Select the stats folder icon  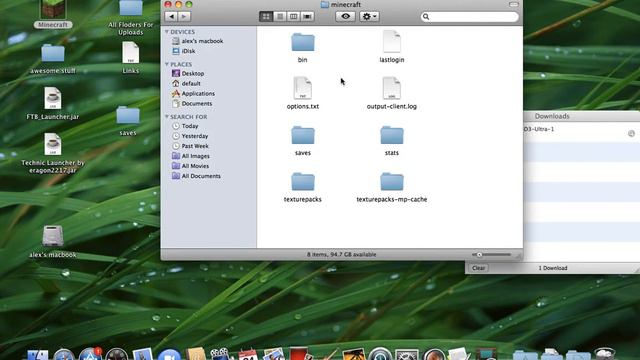tap(392, 136)
